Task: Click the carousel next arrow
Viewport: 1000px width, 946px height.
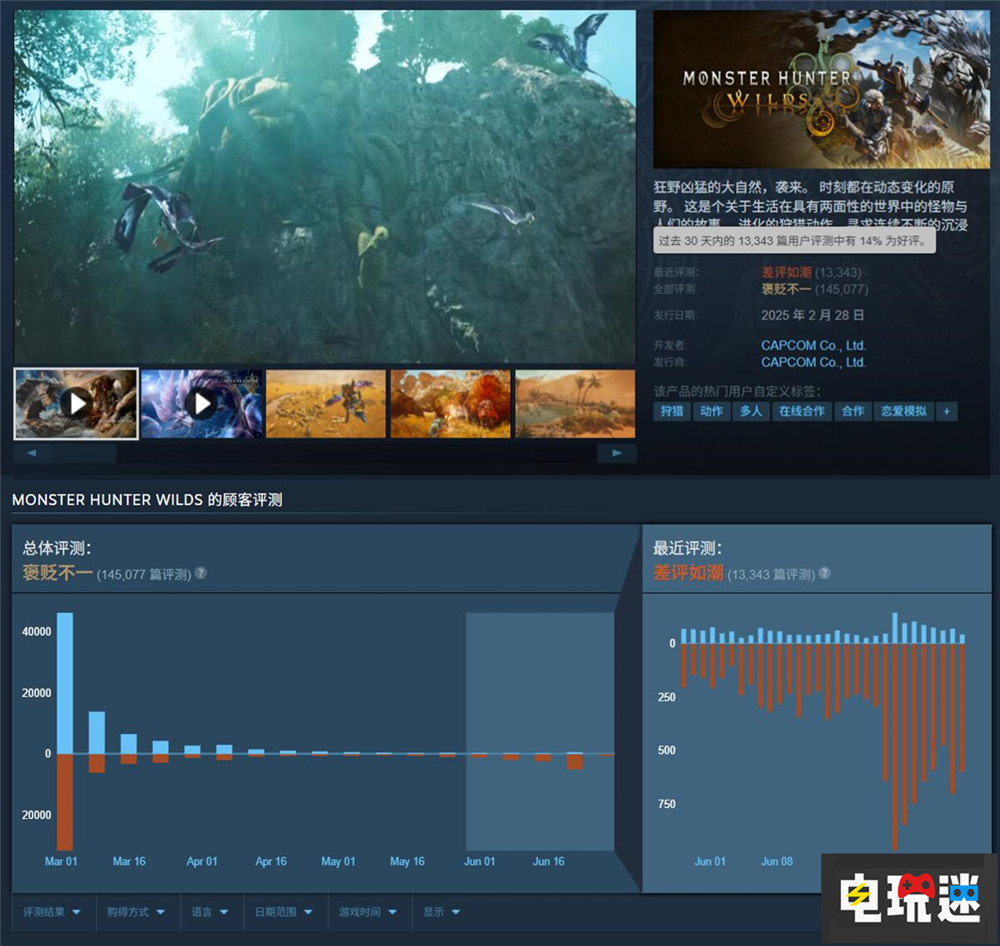Action: click(x=617, y=452)
